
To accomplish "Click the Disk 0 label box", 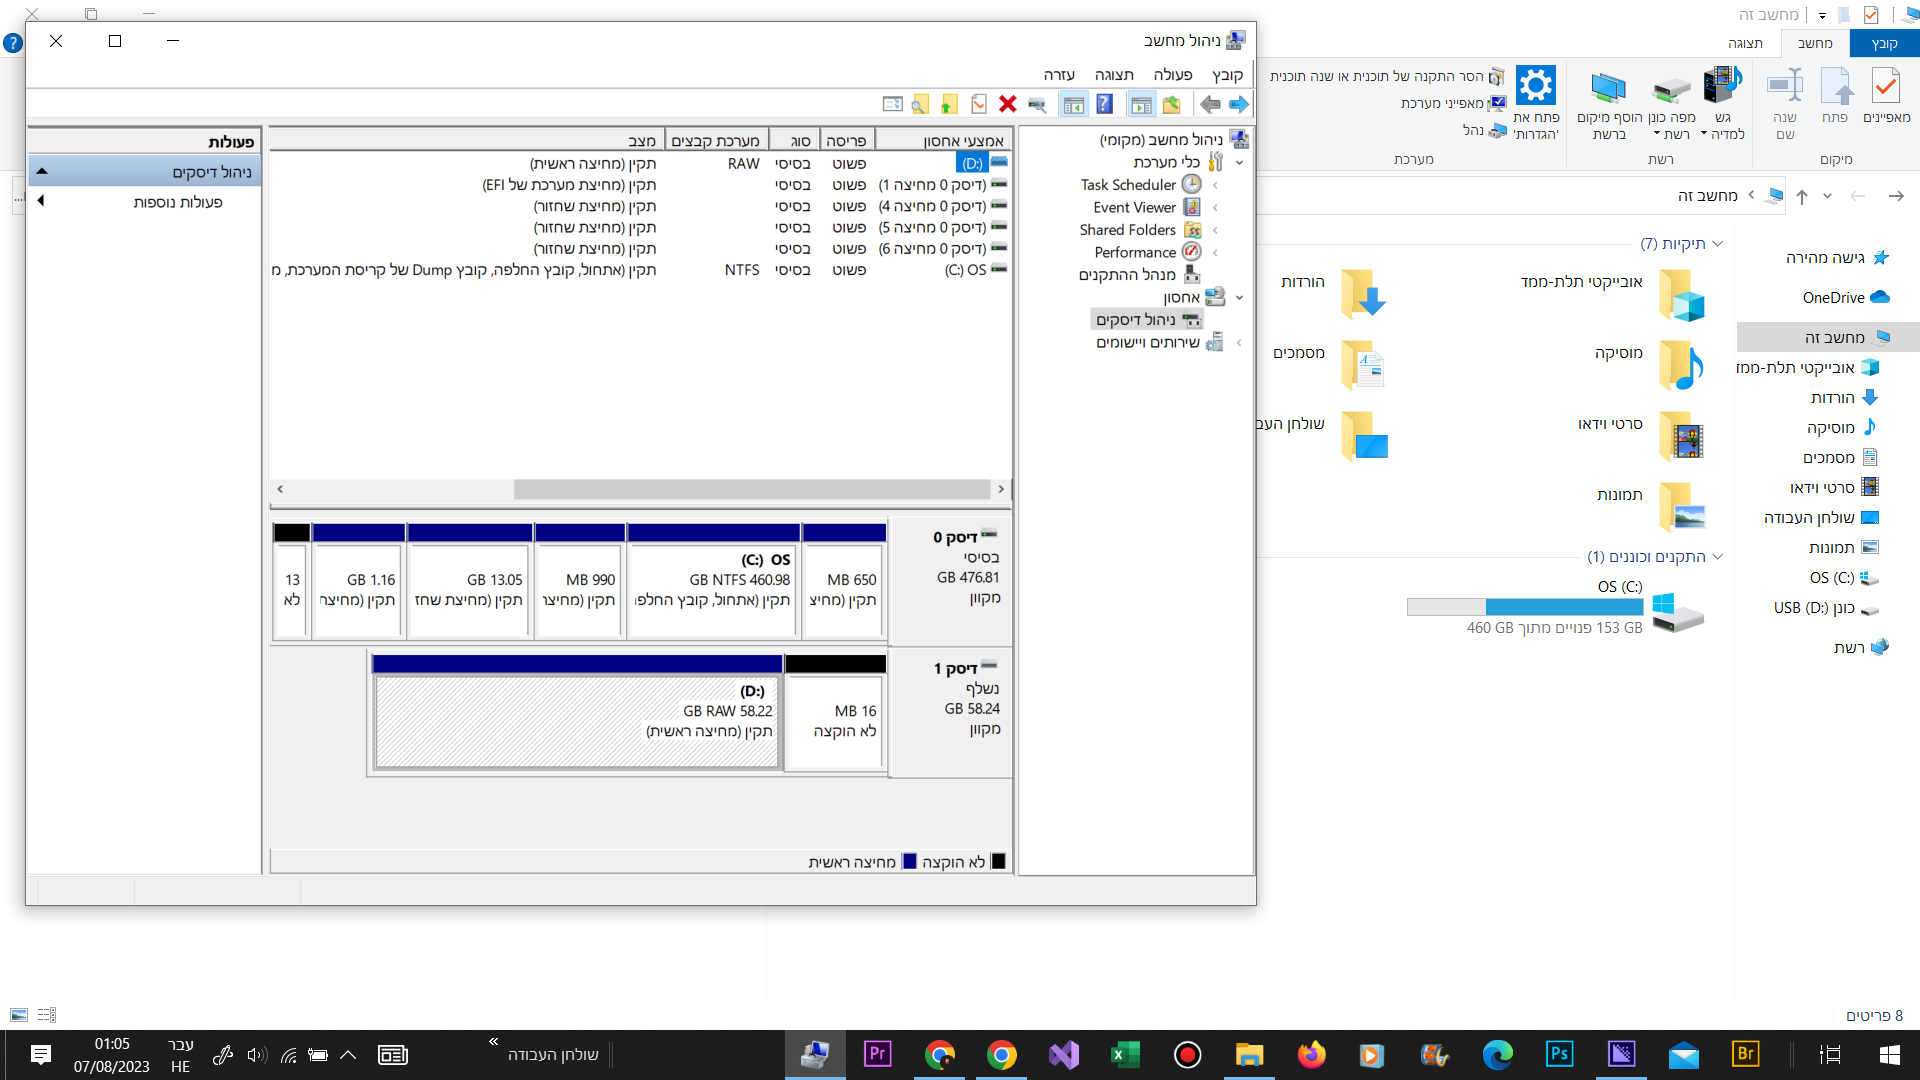I will click(951, 581).
